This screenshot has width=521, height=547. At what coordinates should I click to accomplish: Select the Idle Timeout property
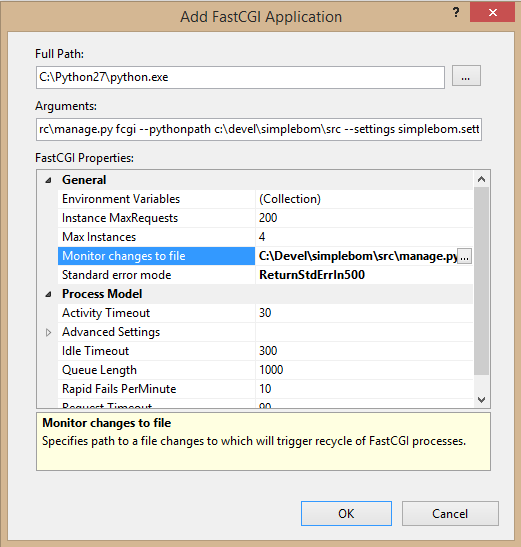click(156, 351)
